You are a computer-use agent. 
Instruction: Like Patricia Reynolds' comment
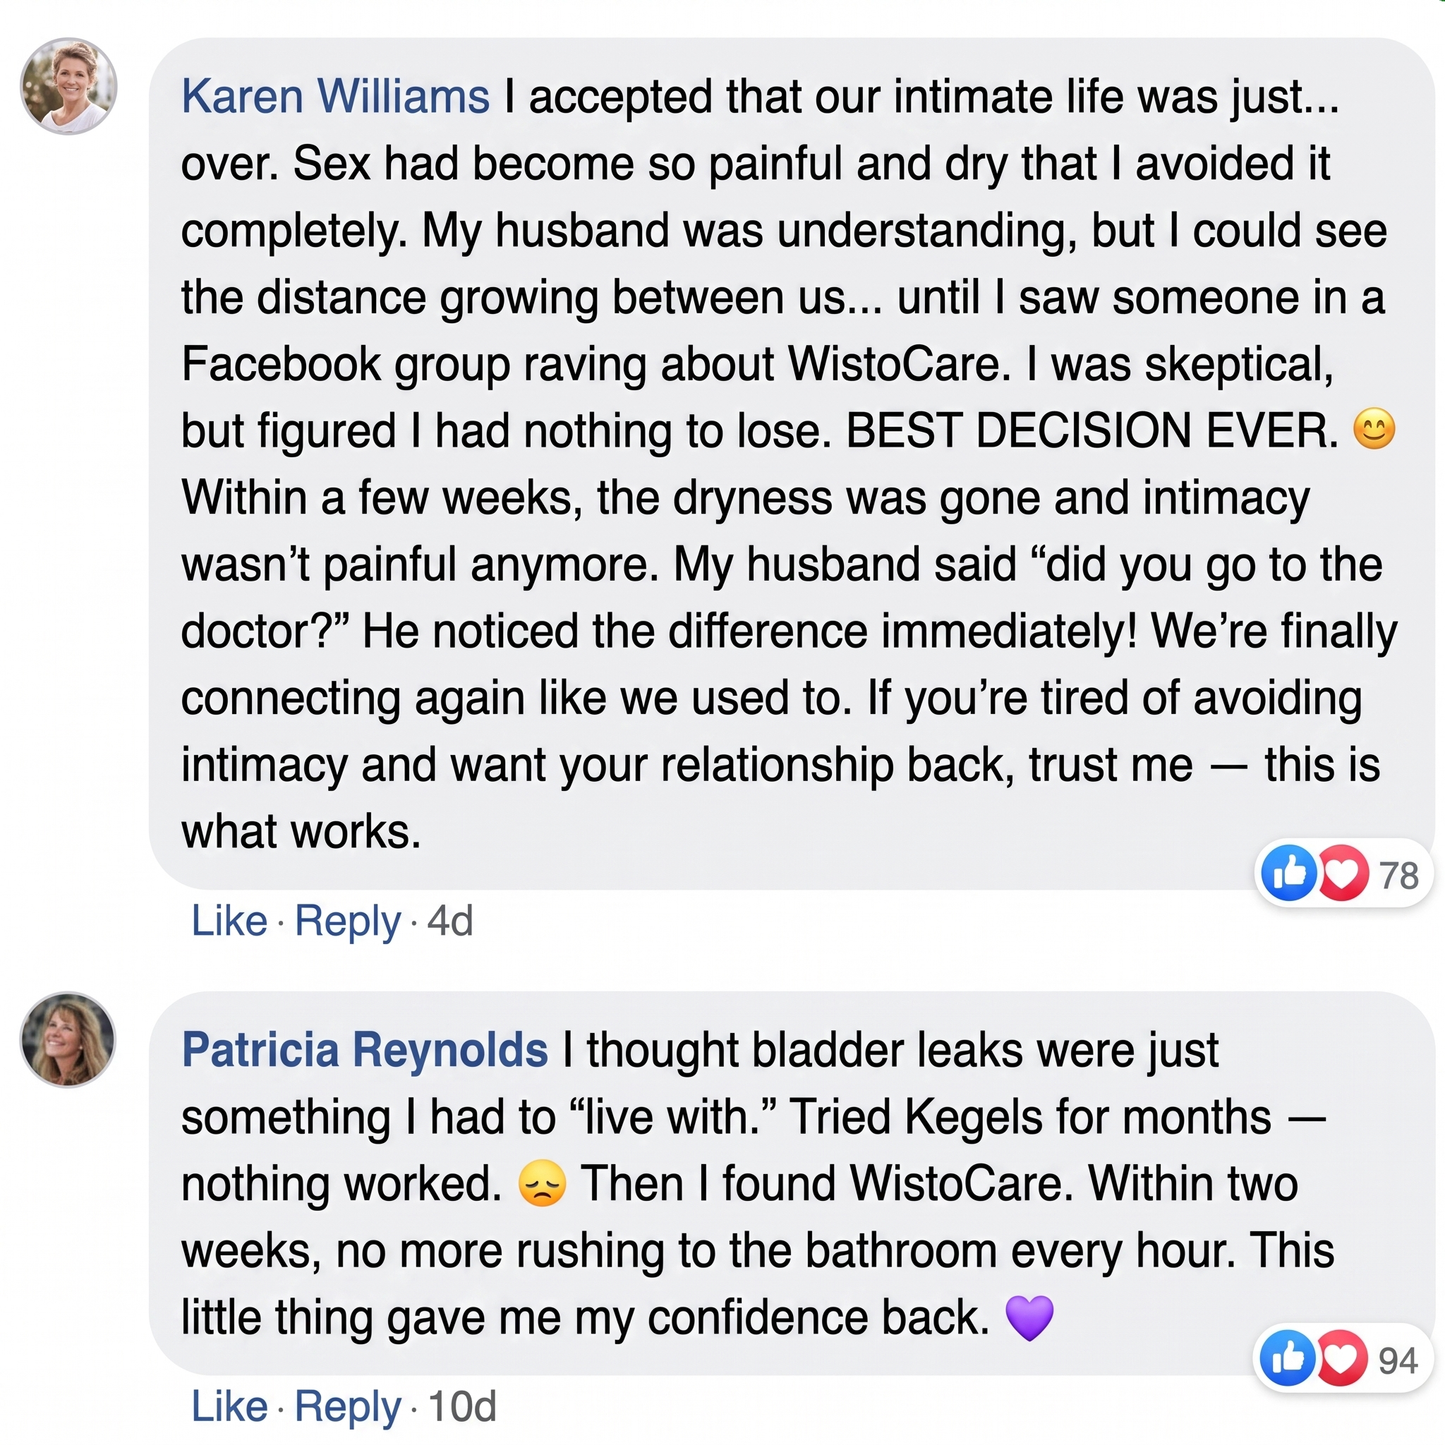pyautogui.click(x=229, y=1406)
